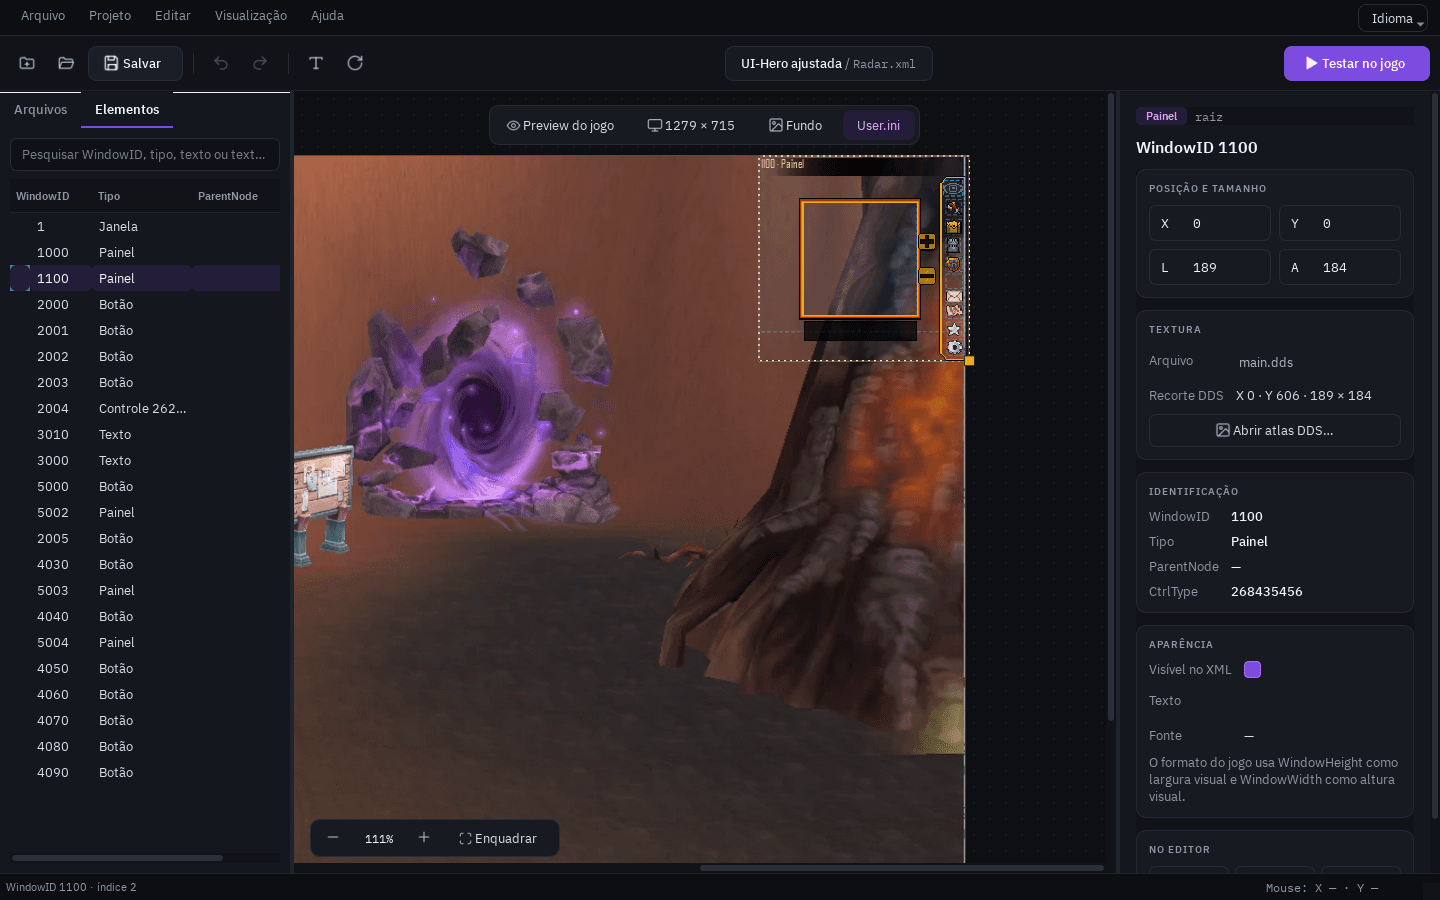Image resolution: width=1440 pixels, height=900 pixels.
Task: Click the eye icon on radar sidebar
Action: (x=953, y=188)
